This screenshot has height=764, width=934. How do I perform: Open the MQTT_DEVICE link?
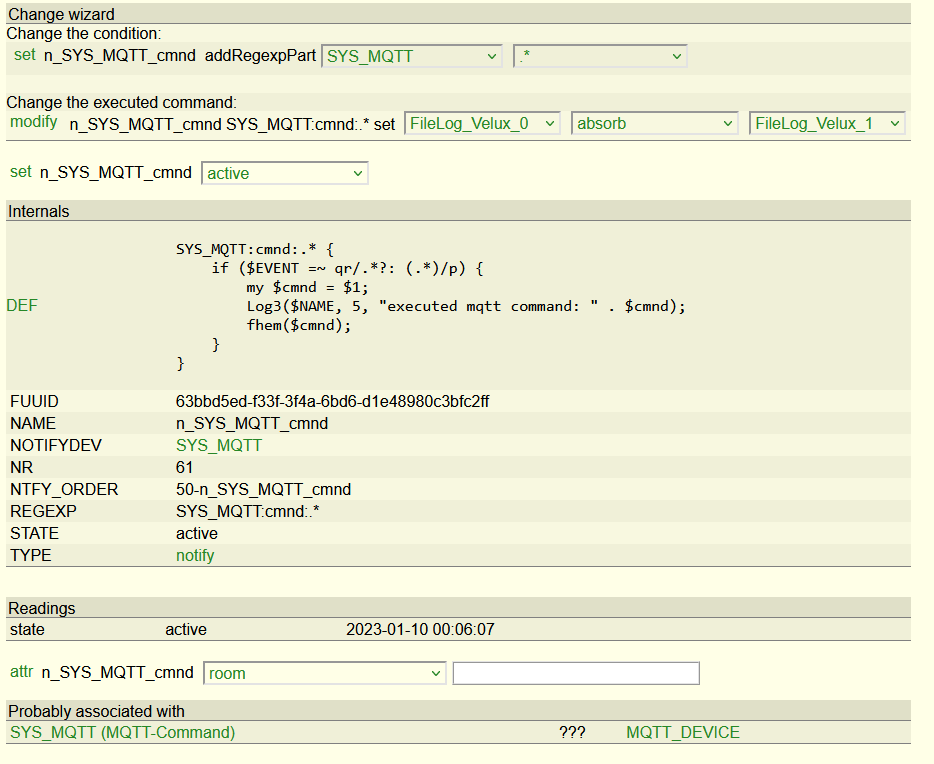(683, 732)
